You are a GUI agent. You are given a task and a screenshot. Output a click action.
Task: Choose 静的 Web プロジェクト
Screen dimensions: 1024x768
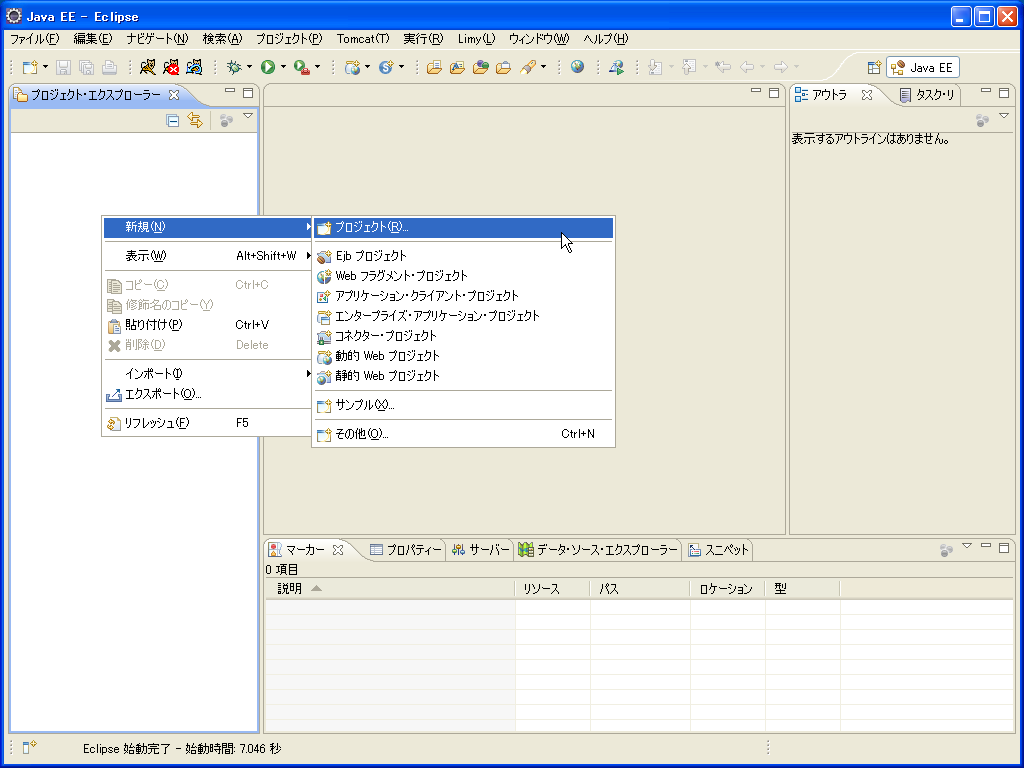(463, 376)
